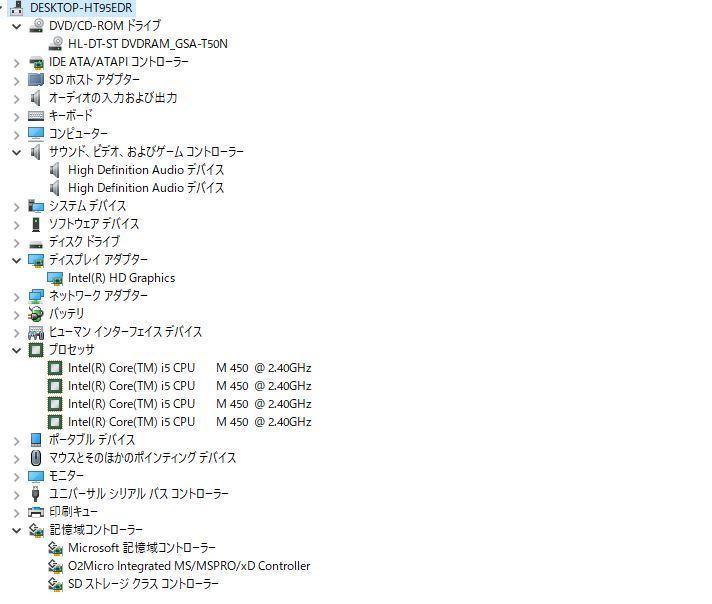The width and height of the screenshot is (712, 604).
Task: Select the ソフトウェア デバイス label
Action: pos(94,224)
